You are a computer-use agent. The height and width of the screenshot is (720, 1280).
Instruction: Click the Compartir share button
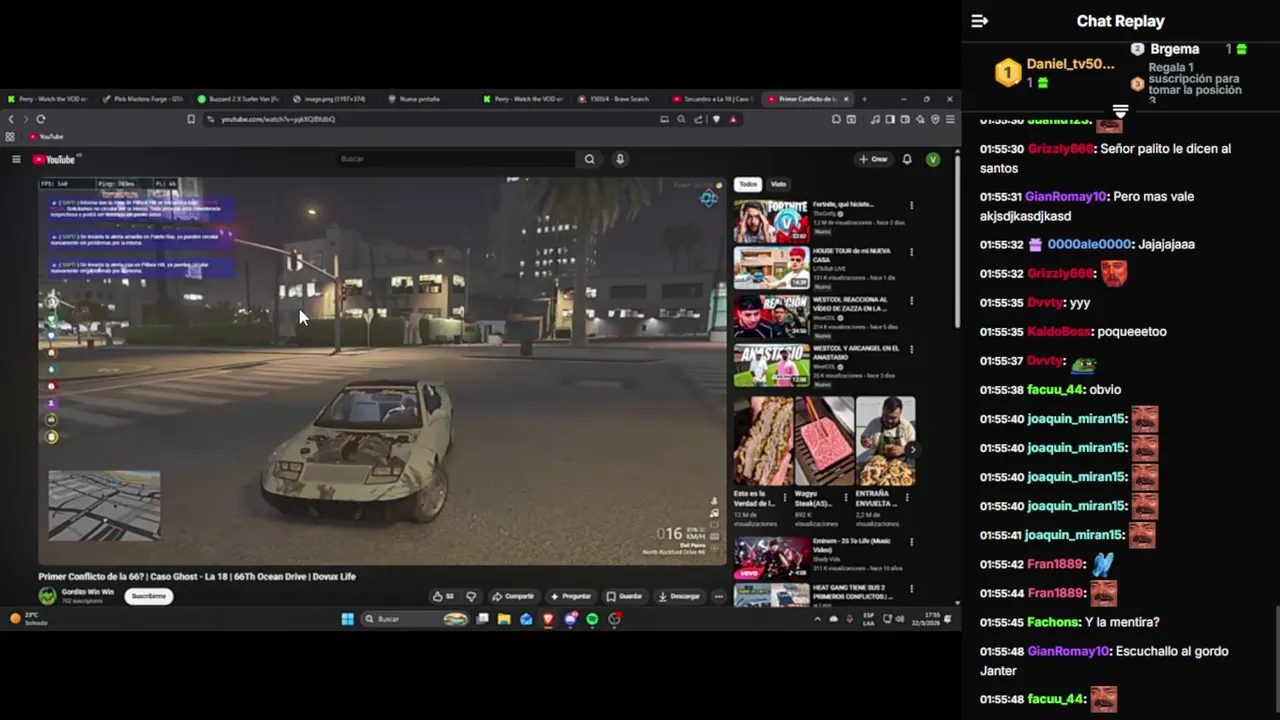[513, 596]
